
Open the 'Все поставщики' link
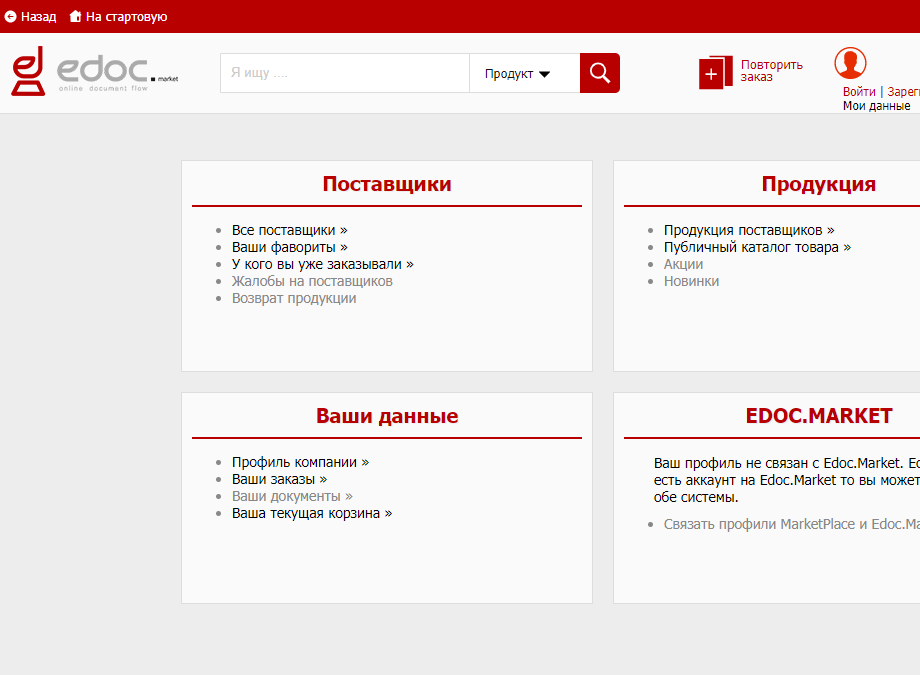click(289, 230)
